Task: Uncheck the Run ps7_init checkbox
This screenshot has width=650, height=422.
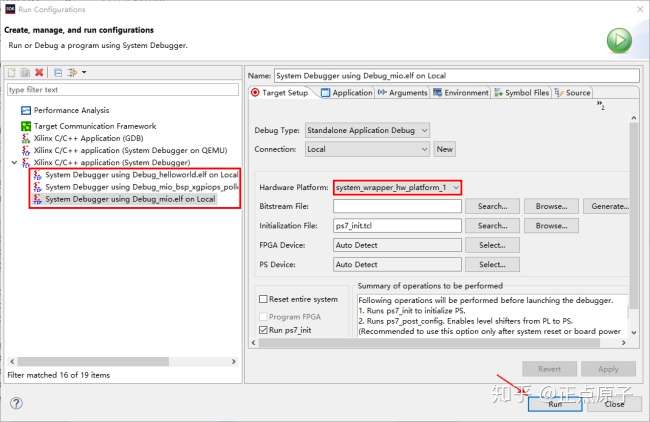Action: tap(263, 329)
